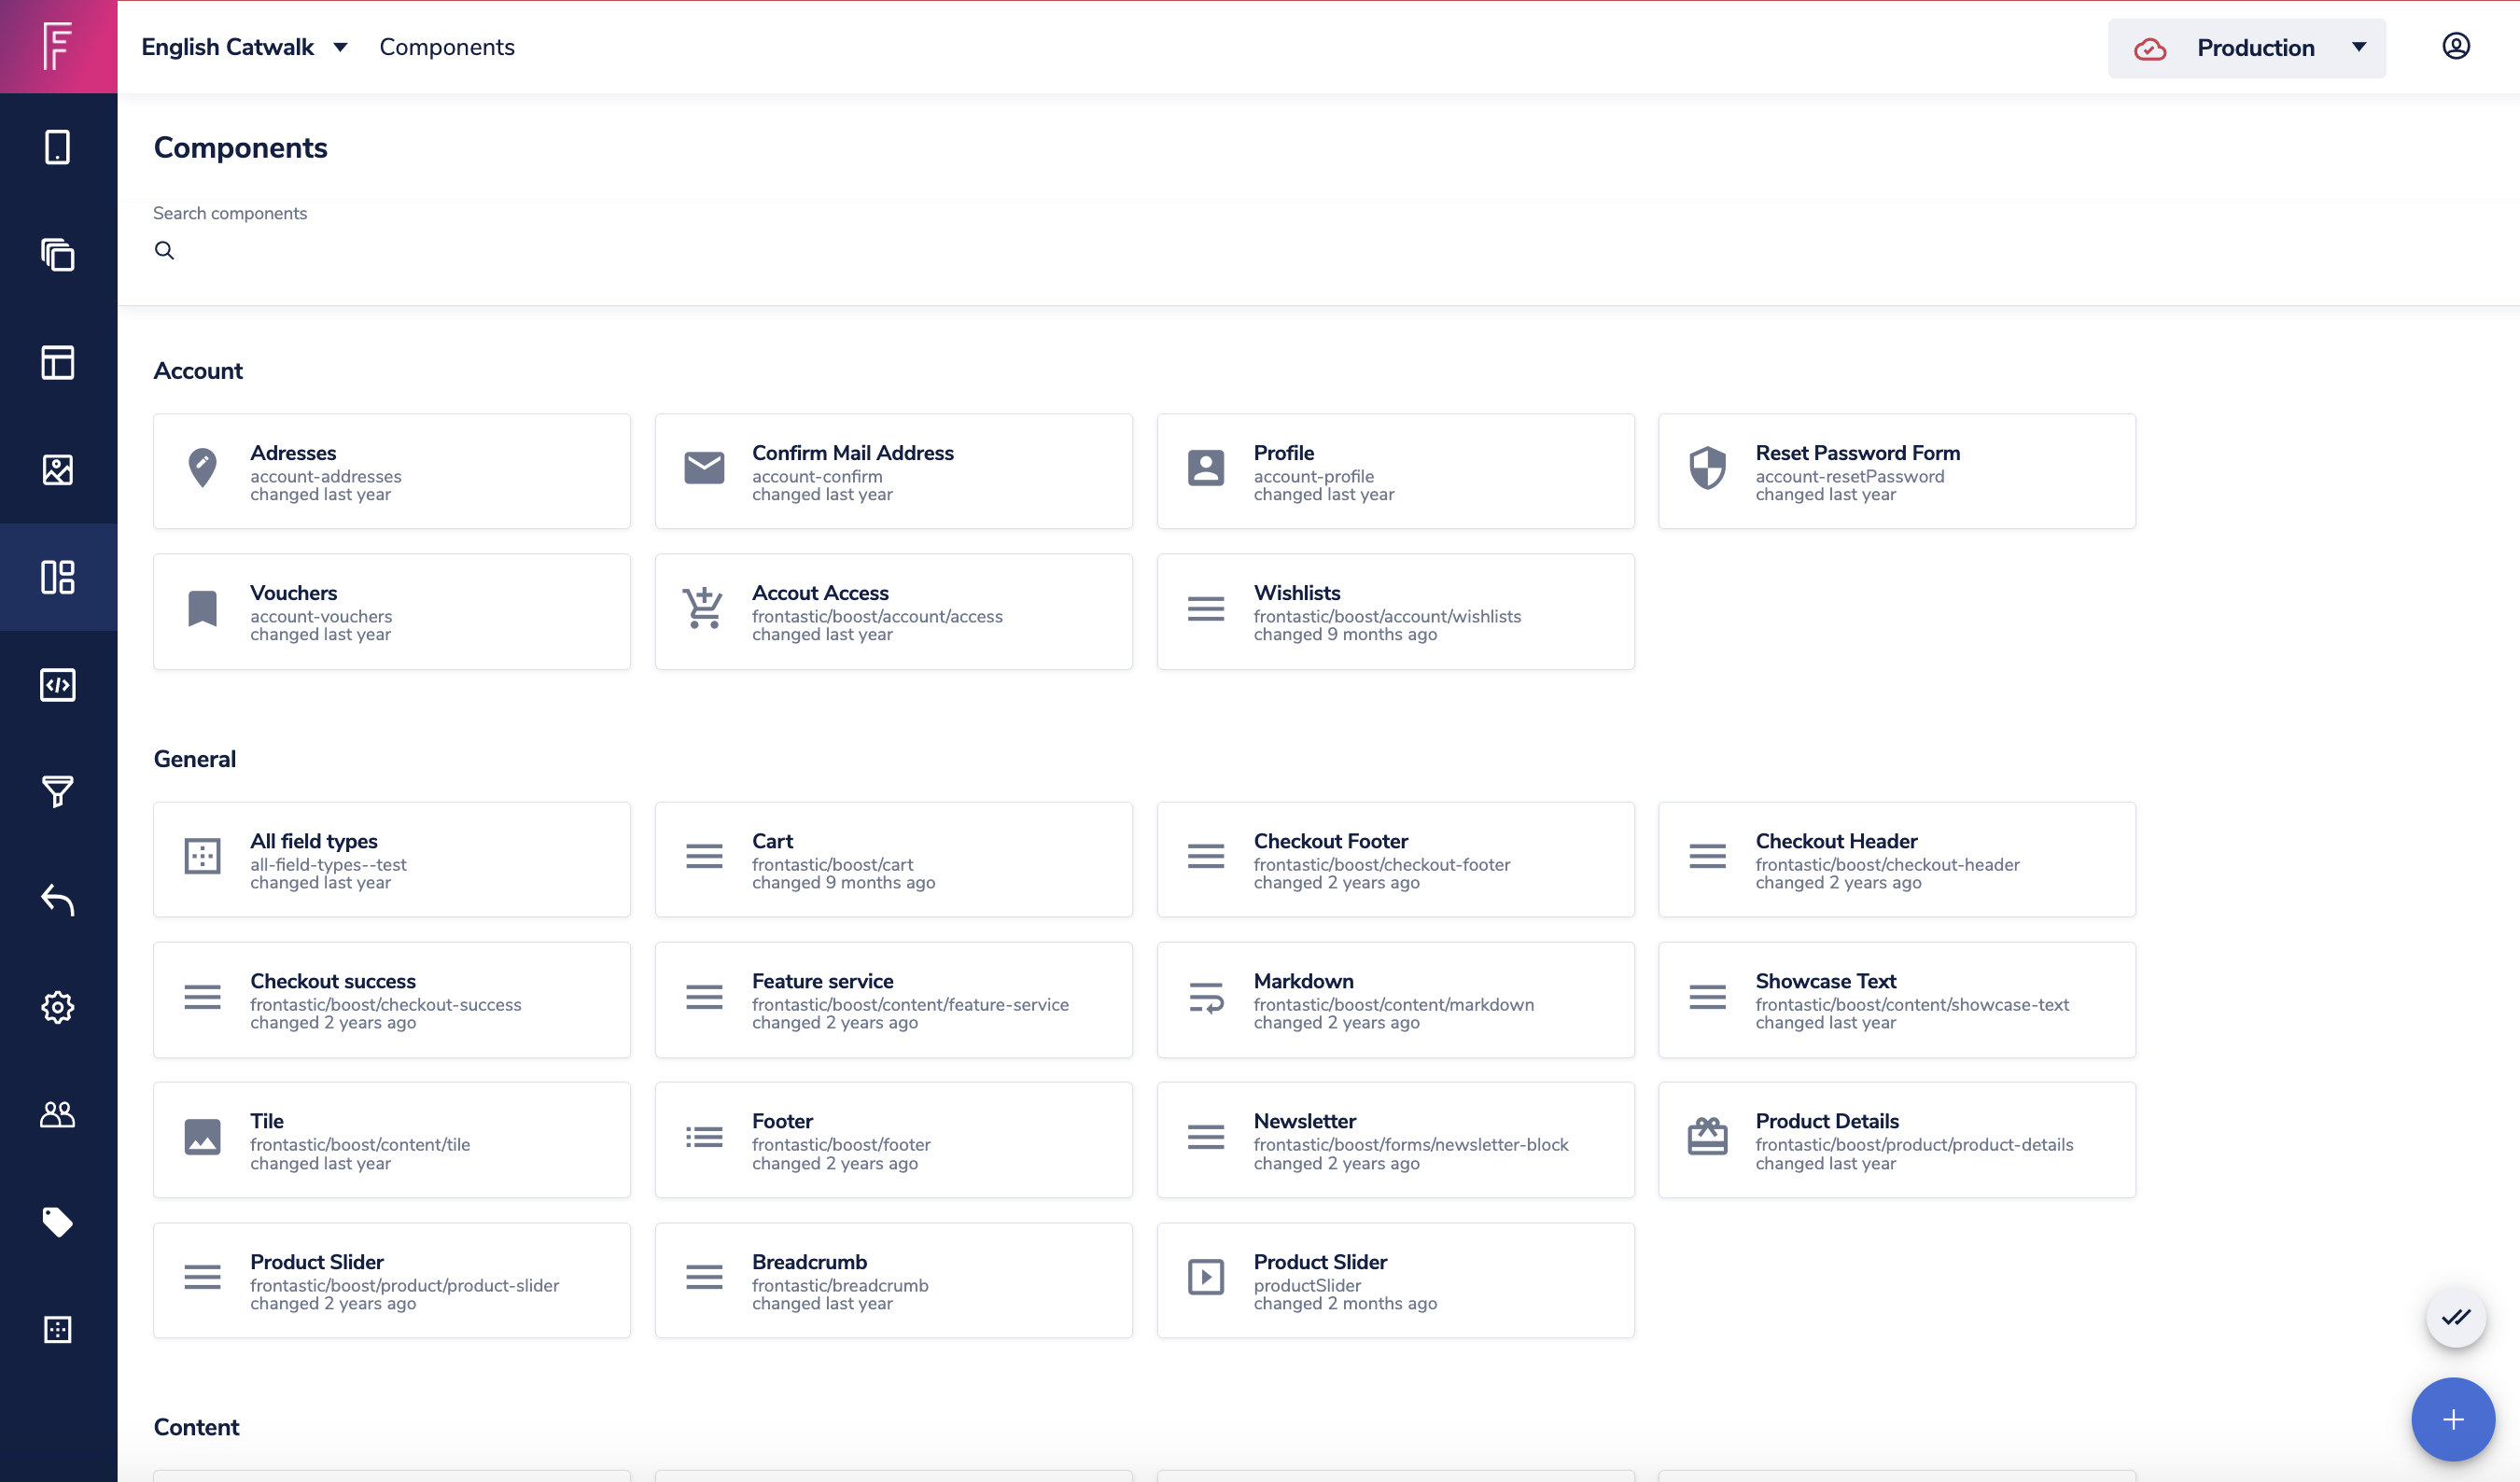The width and height of the screenshot is (2520, 1482).
Task: Click the Frontastic logo in the corner
Action: point(58,47)
